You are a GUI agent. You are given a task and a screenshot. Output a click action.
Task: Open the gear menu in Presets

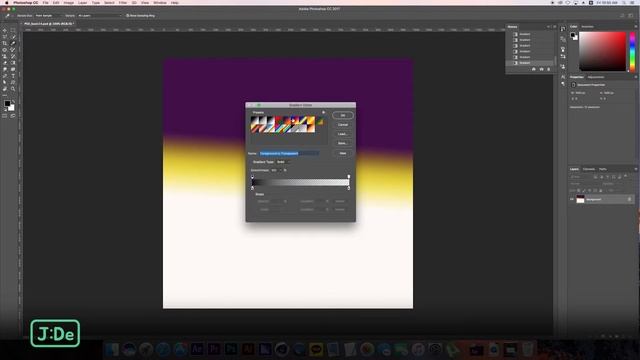324,112
